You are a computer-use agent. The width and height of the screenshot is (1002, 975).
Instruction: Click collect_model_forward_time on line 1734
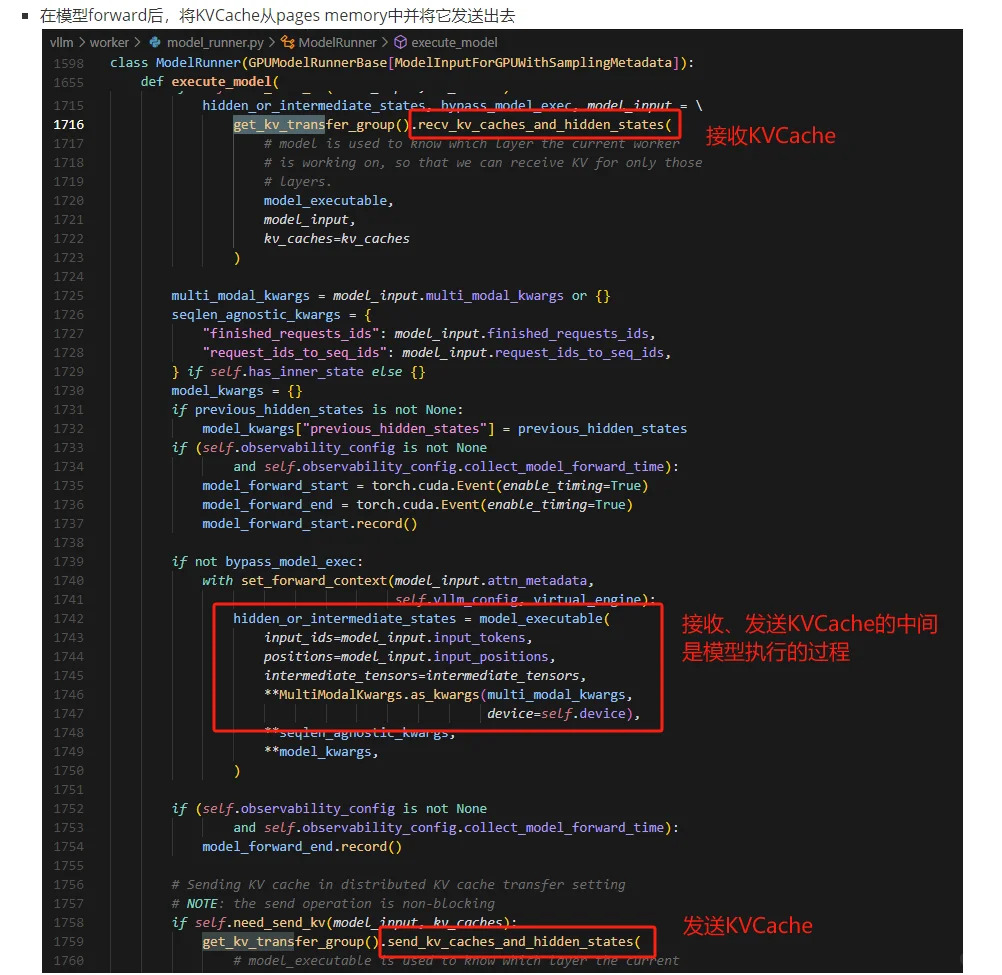coord(564,466)
